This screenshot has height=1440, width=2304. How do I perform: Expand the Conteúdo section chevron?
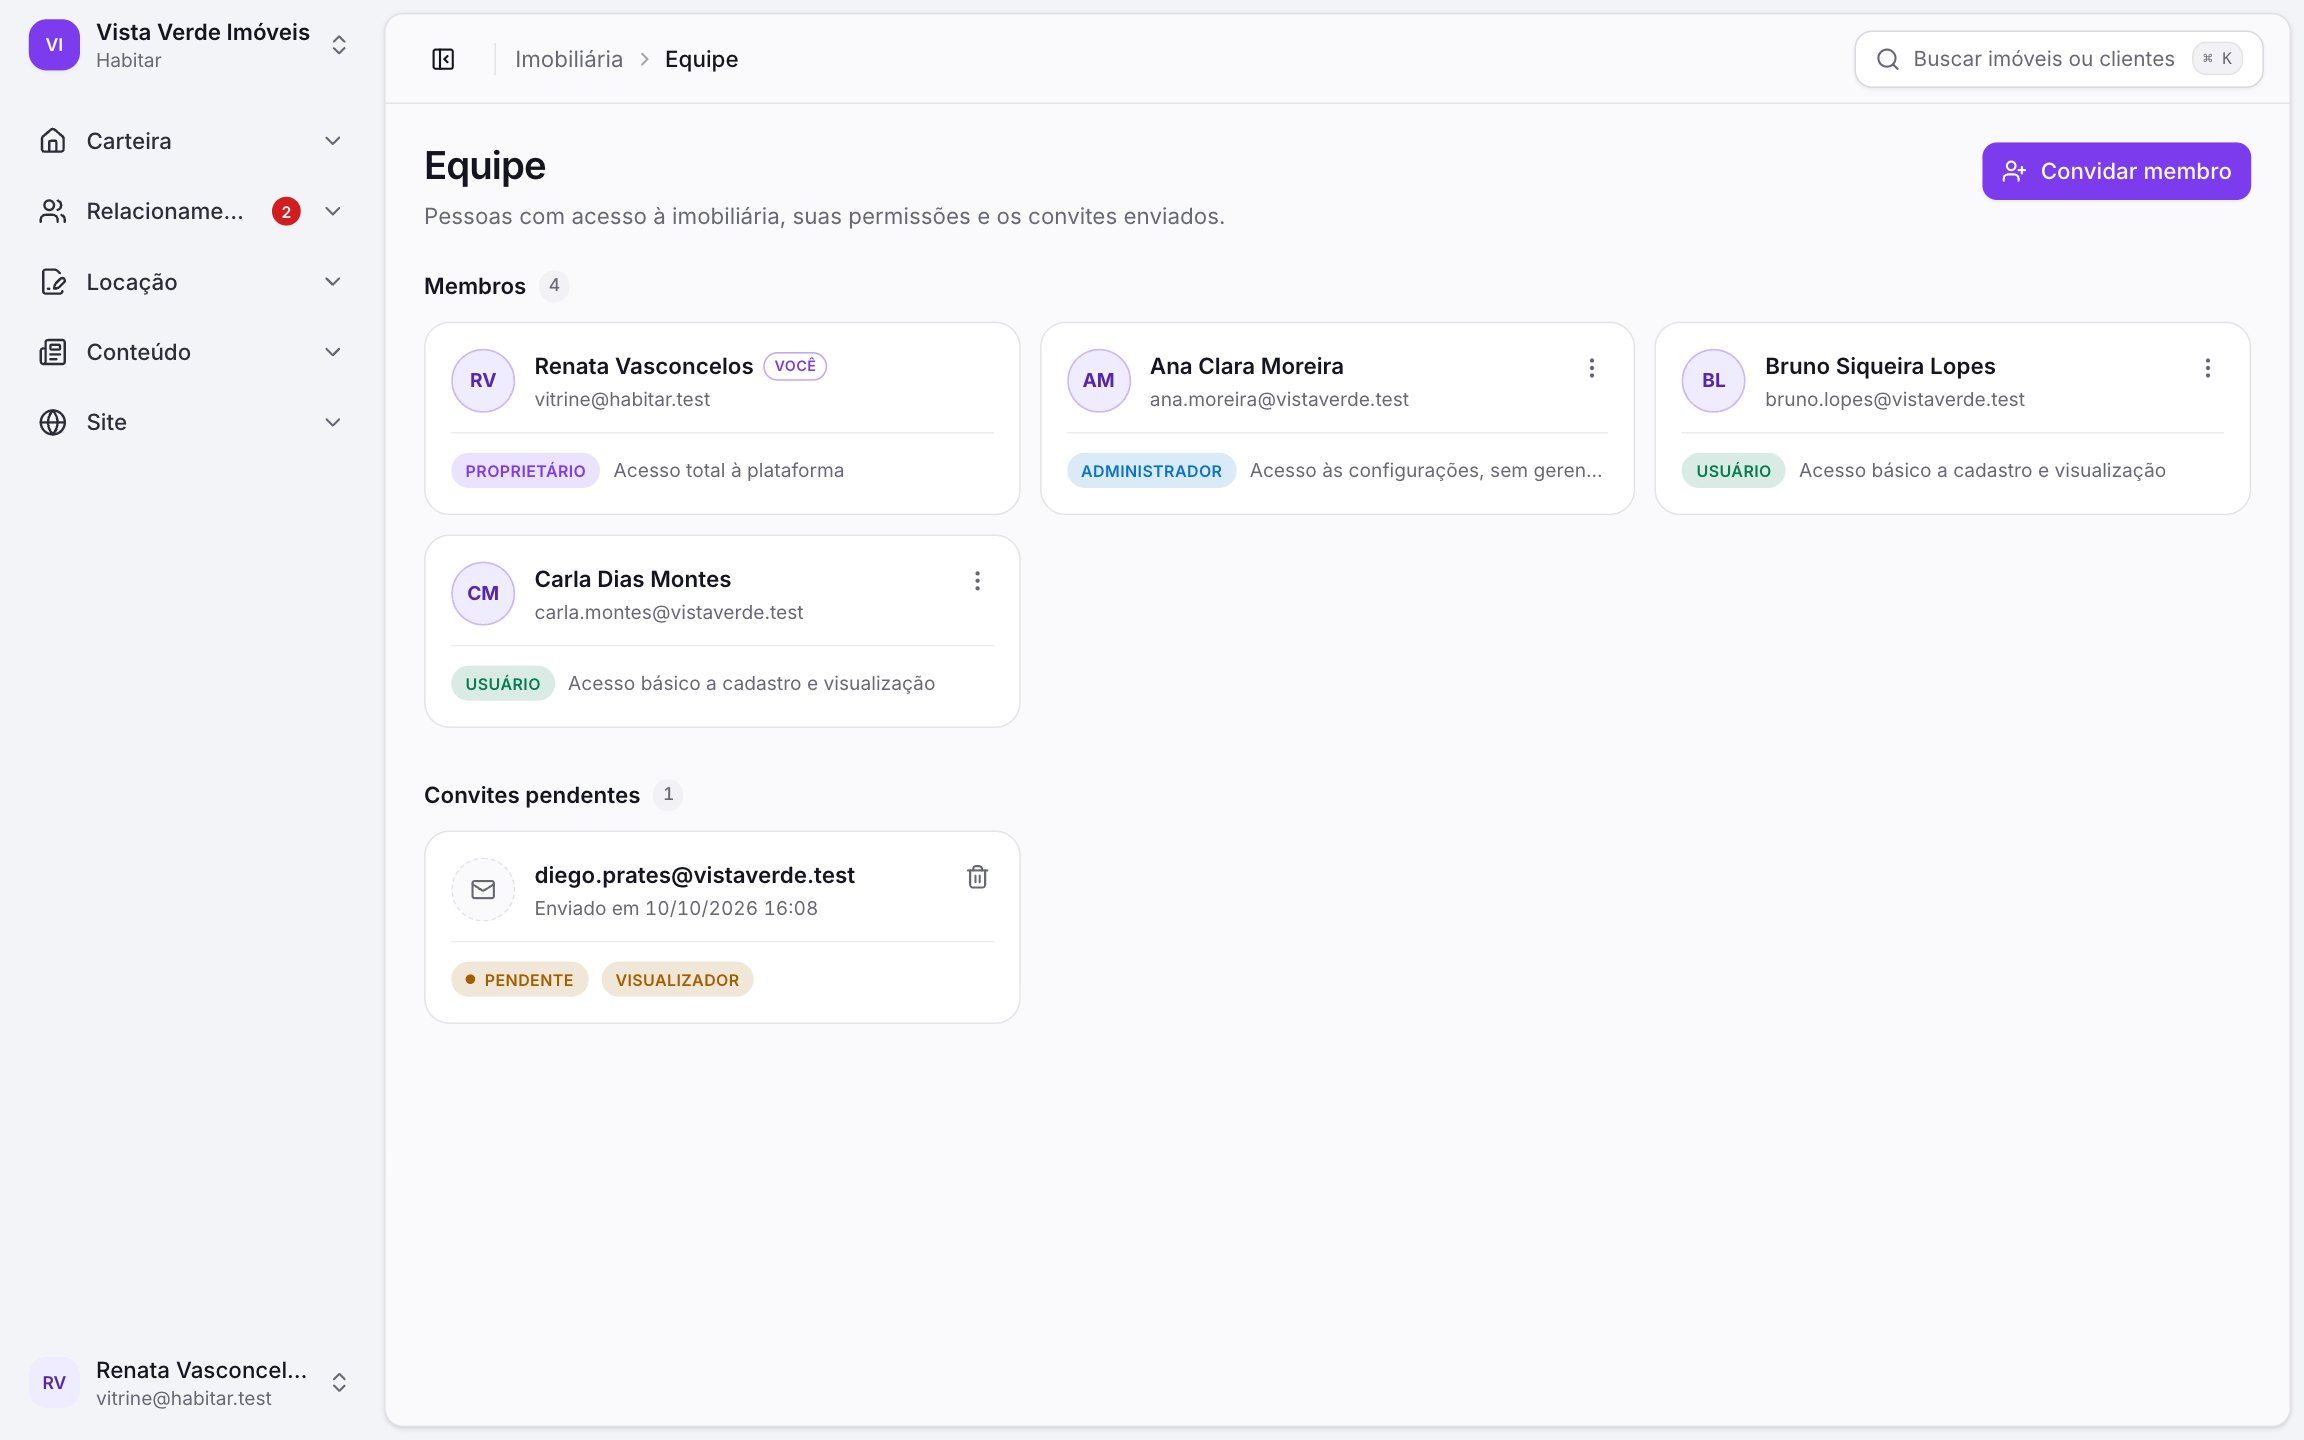click(x=333, y=352)
